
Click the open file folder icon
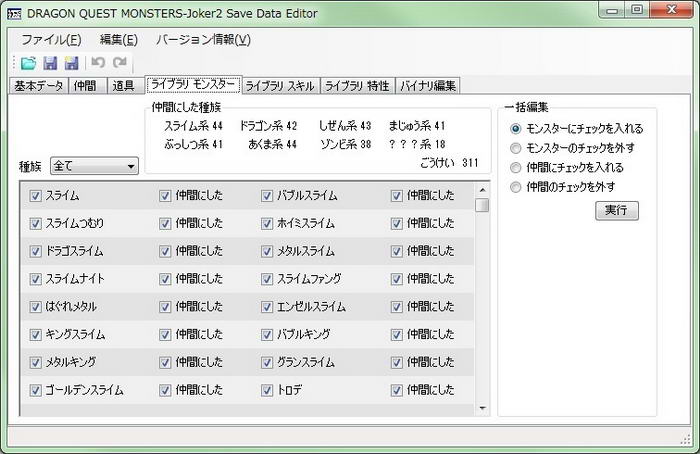[x=28, y=63]
